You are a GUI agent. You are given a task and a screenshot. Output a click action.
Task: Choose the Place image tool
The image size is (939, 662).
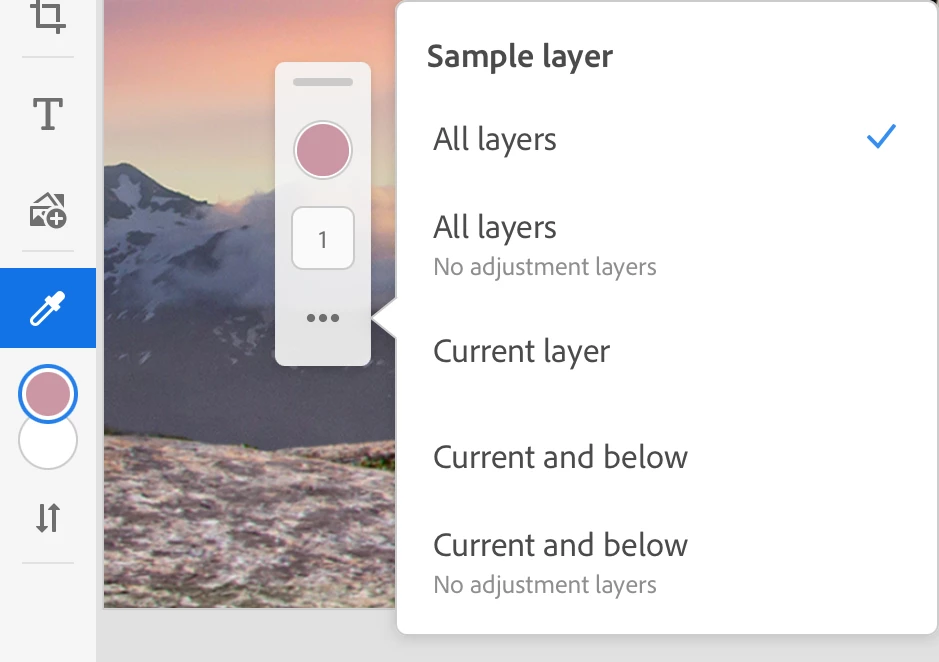48,210
